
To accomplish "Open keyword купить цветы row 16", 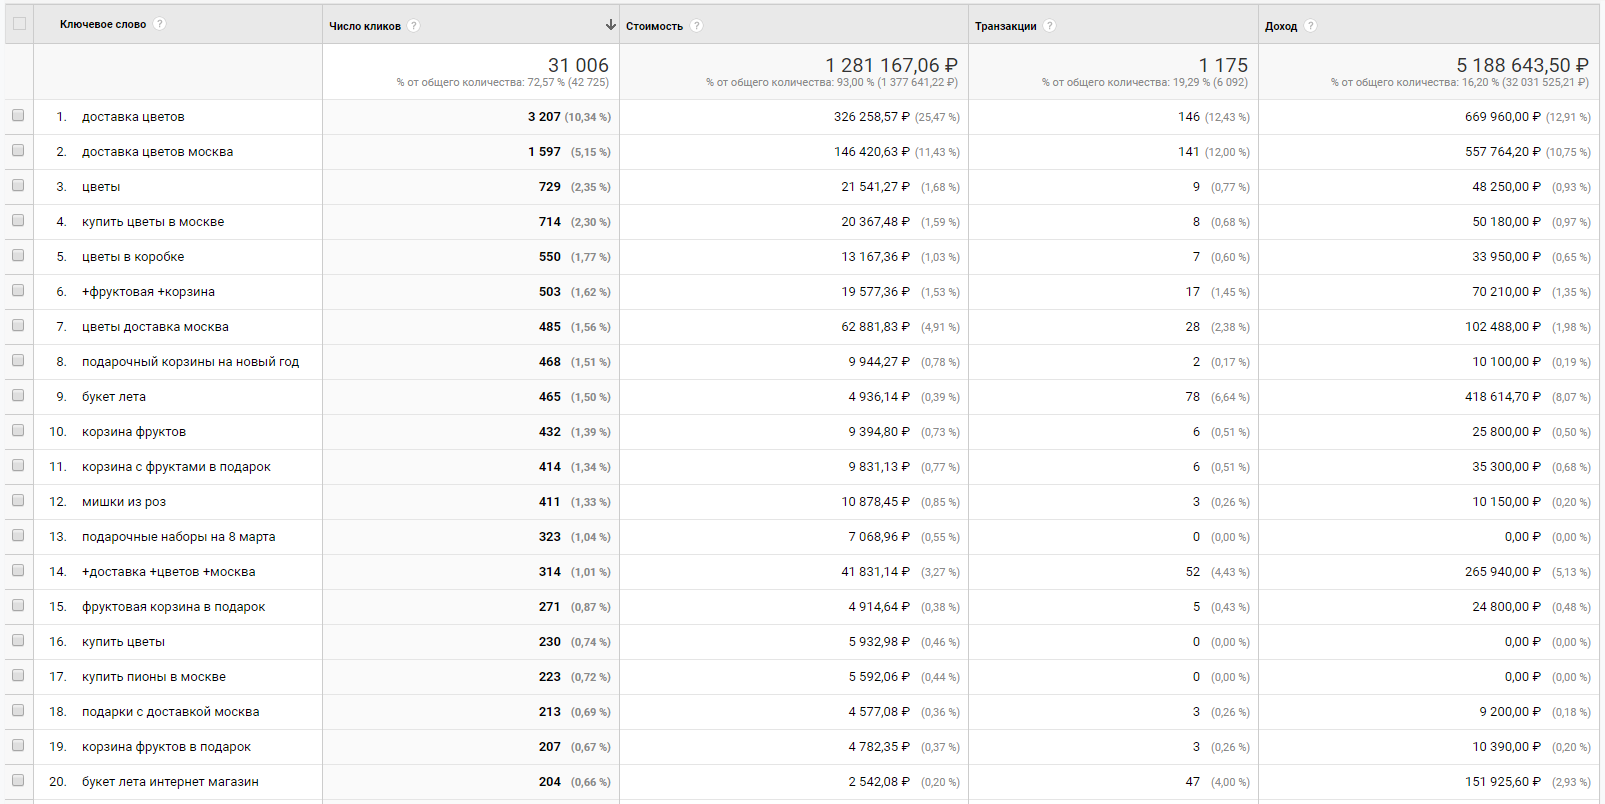I will [123, 642].
